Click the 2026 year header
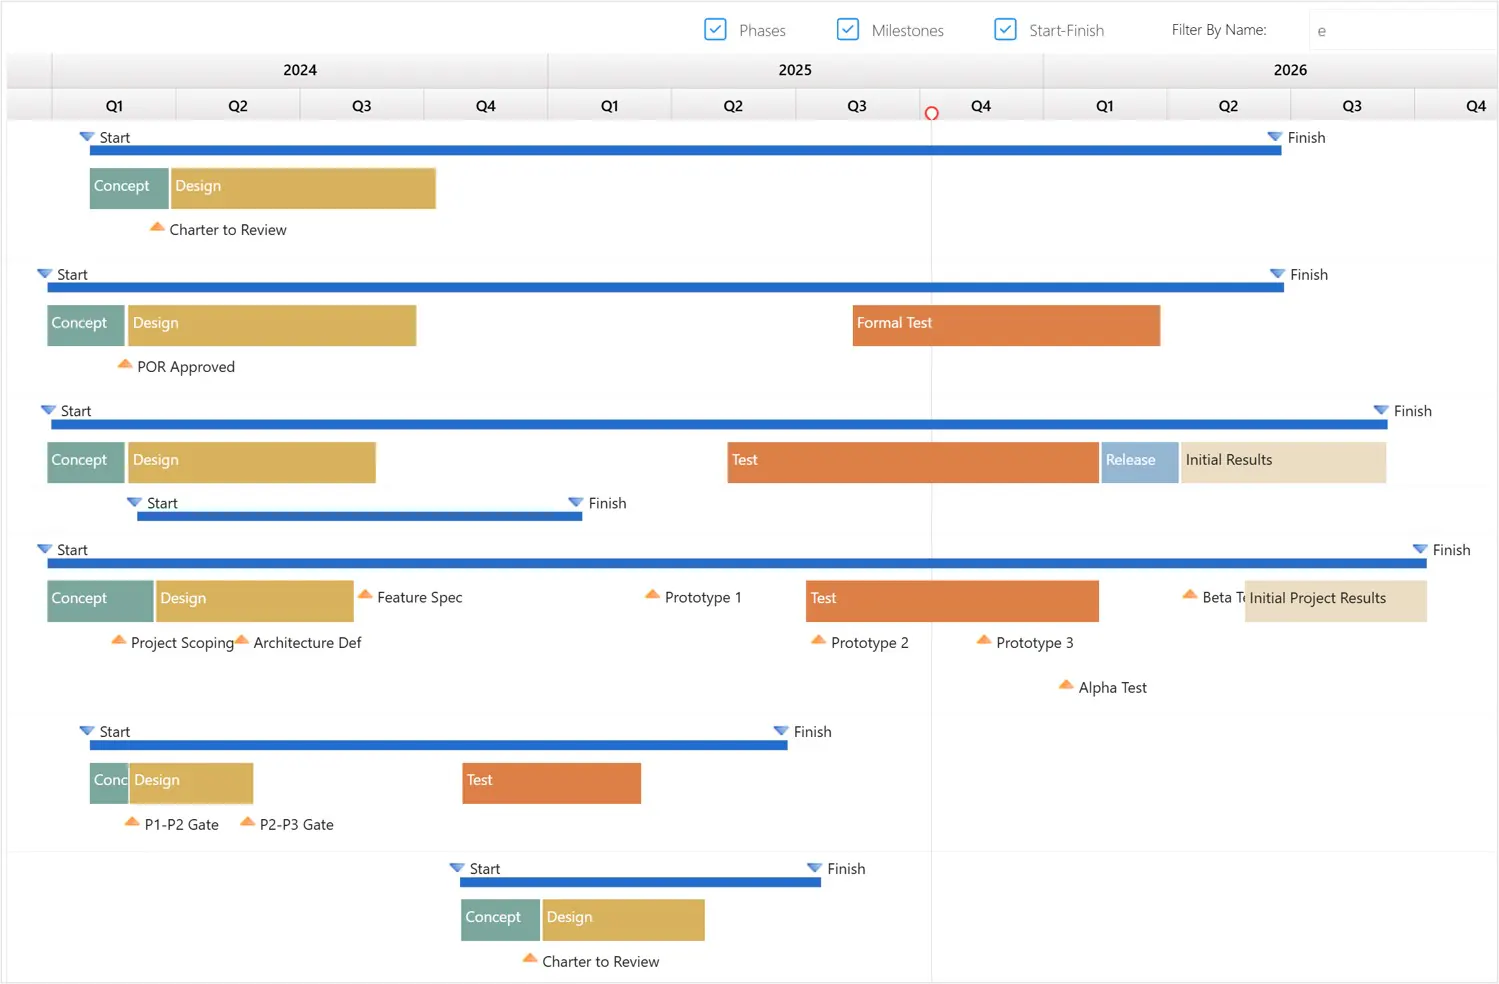1499x984 pixels. [1270, 70]
